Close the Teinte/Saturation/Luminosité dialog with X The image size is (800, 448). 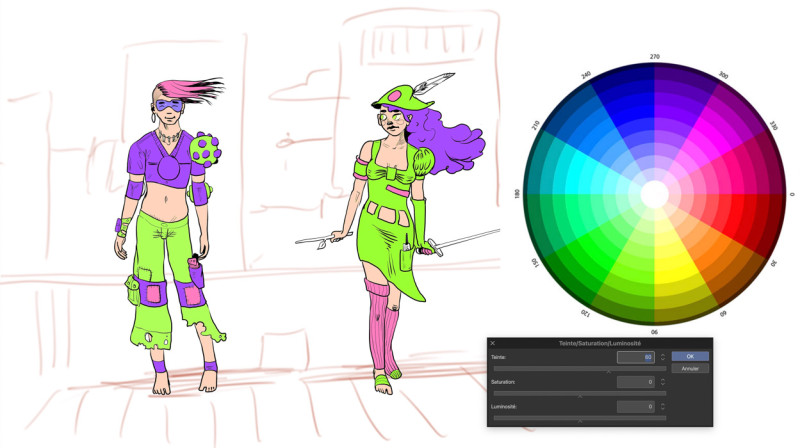click(493, 343)
